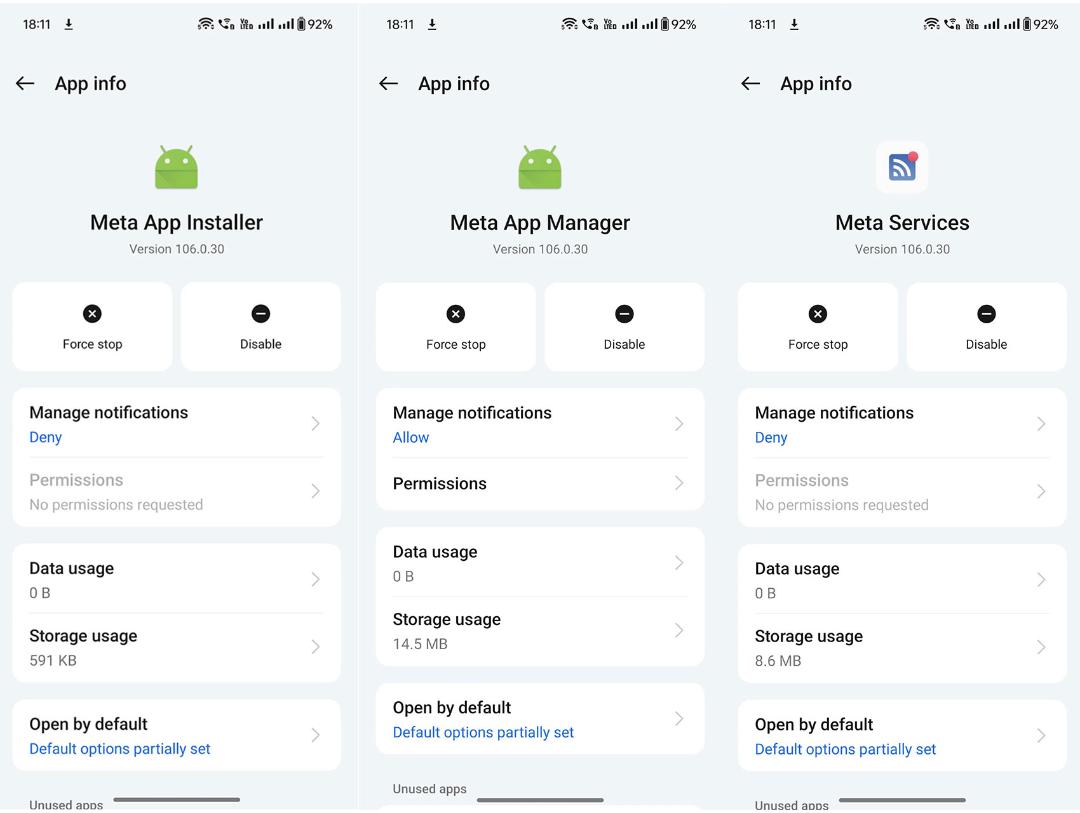Open by default settings for Meta App Manager
The image size is (1080, 813).
point(540,719)
